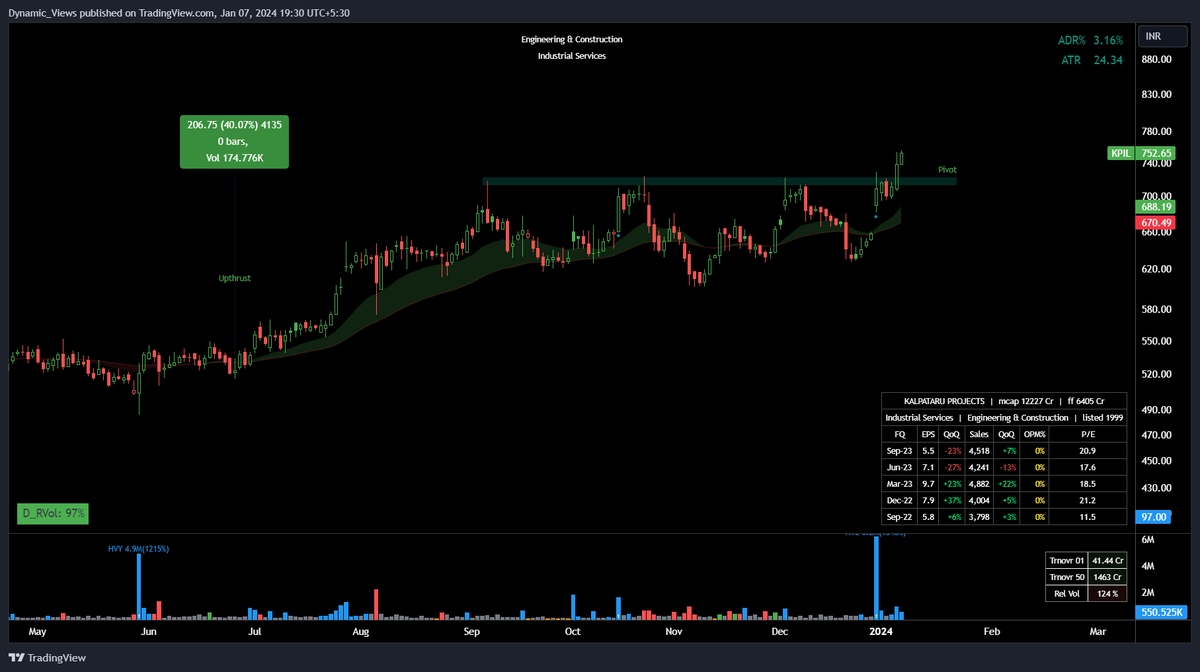Click the Sales value 3,798
The width and height of the screenshot is (1200, 672).
[x=979, y=517]
